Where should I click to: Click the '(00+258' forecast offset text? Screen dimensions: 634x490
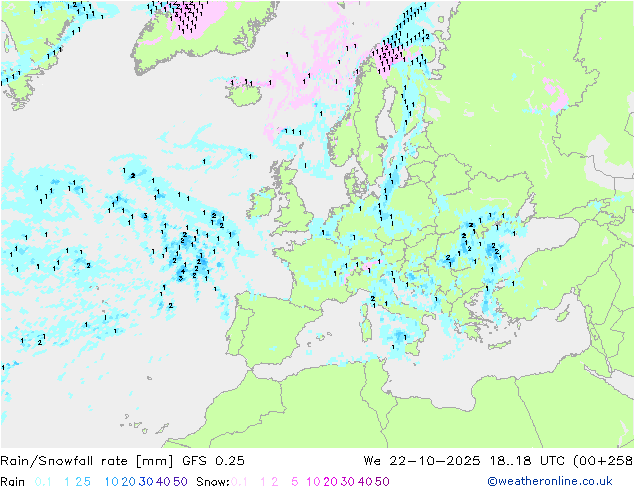pyautogui.click(x=603, y=461)
